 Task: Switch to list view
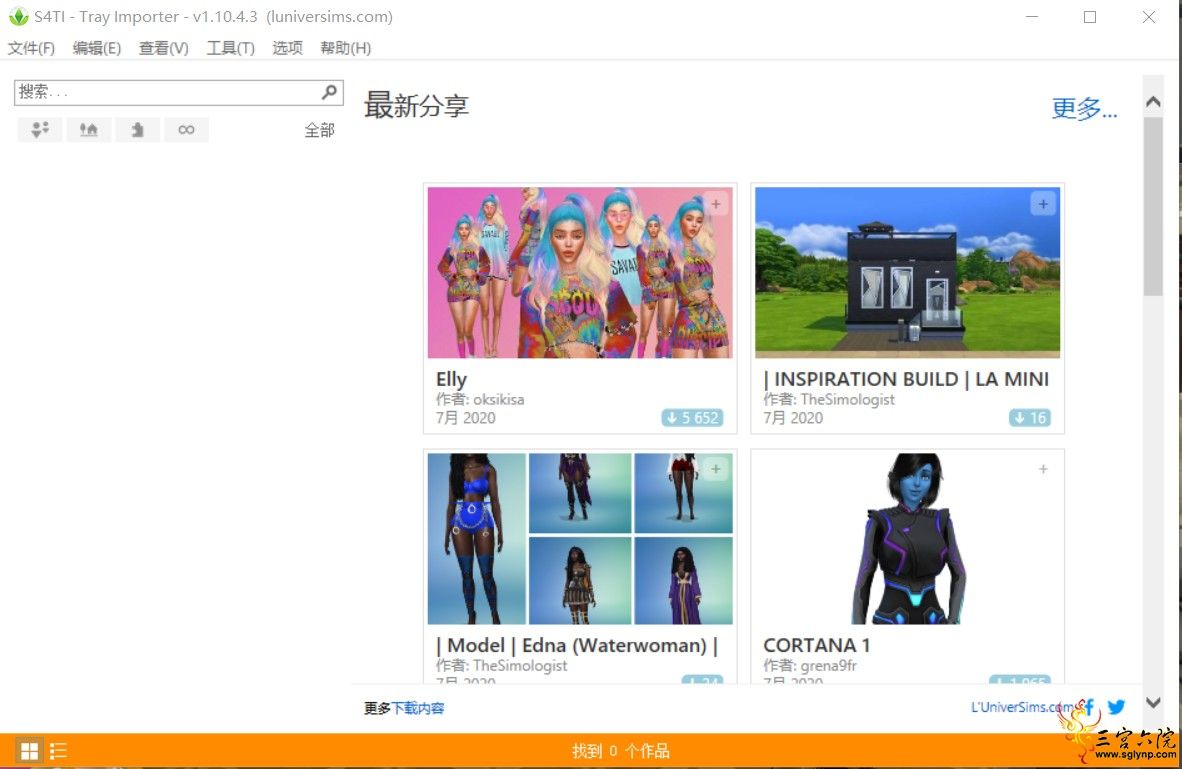59,751
